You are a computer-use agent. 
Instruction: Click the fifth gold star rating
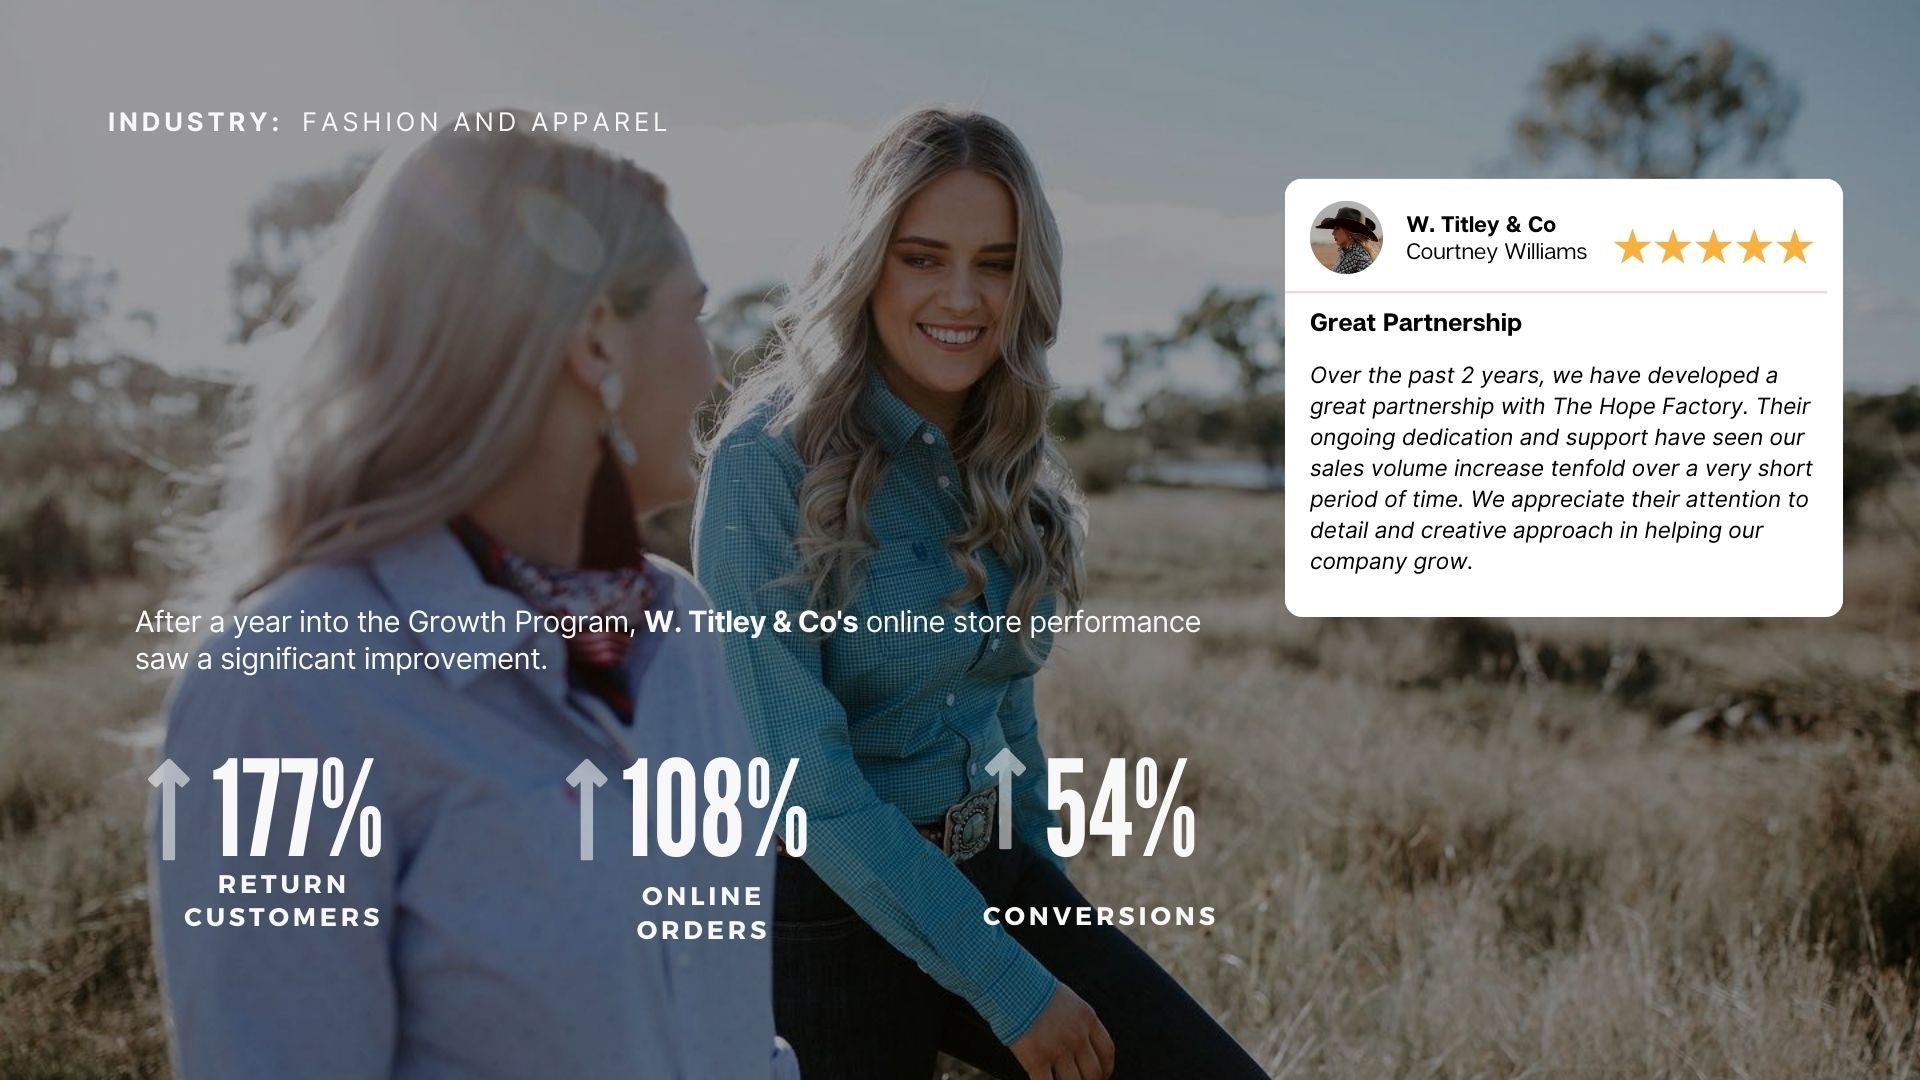point(1795,246)
